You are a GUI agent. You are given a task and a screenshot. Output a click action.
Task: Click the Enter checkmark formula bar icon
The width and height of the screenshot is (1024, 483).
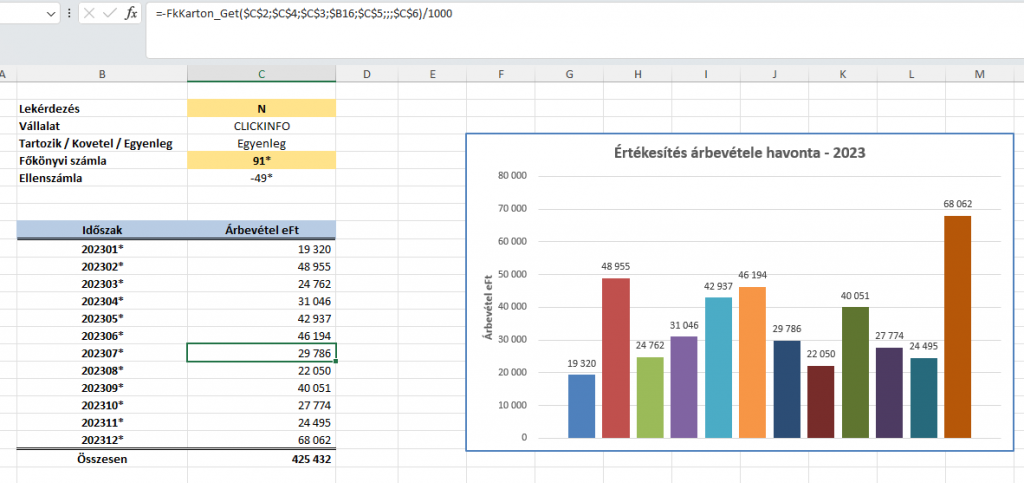[109, 14]
